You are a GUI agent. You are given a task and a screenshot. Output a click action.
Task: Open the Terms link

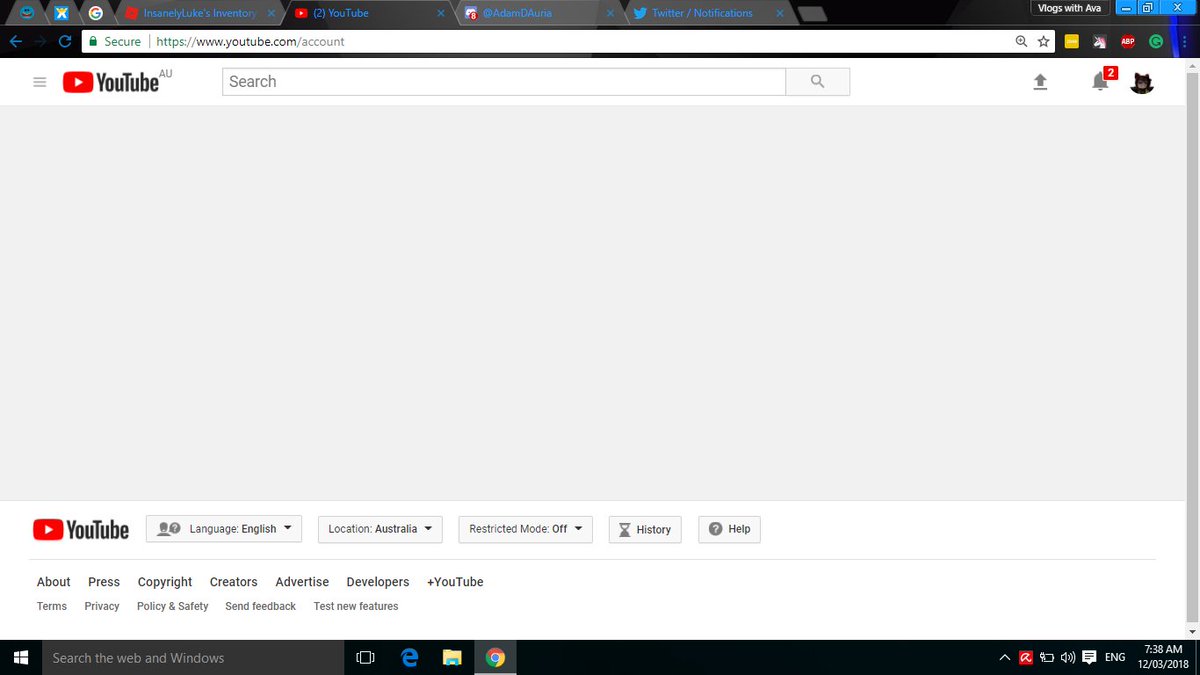coord(52,606)
